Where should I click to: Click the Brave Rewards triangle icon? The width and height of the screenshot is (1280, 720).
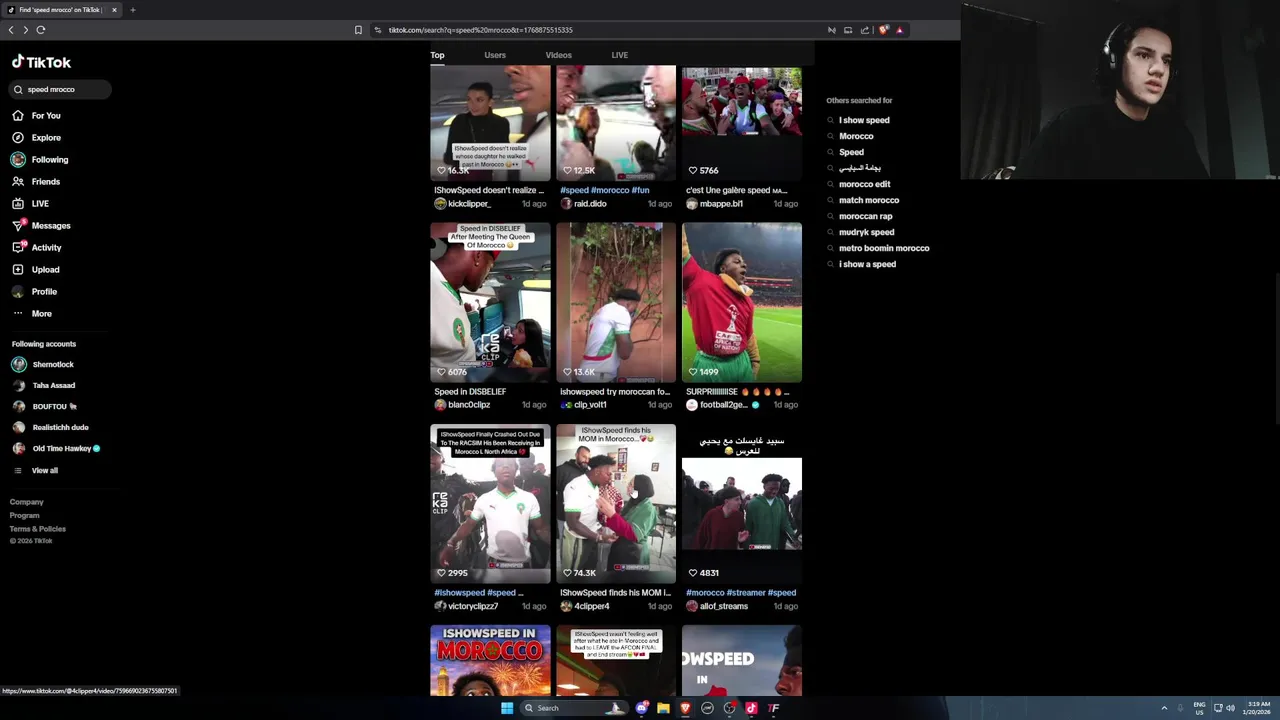pos(899,30)
